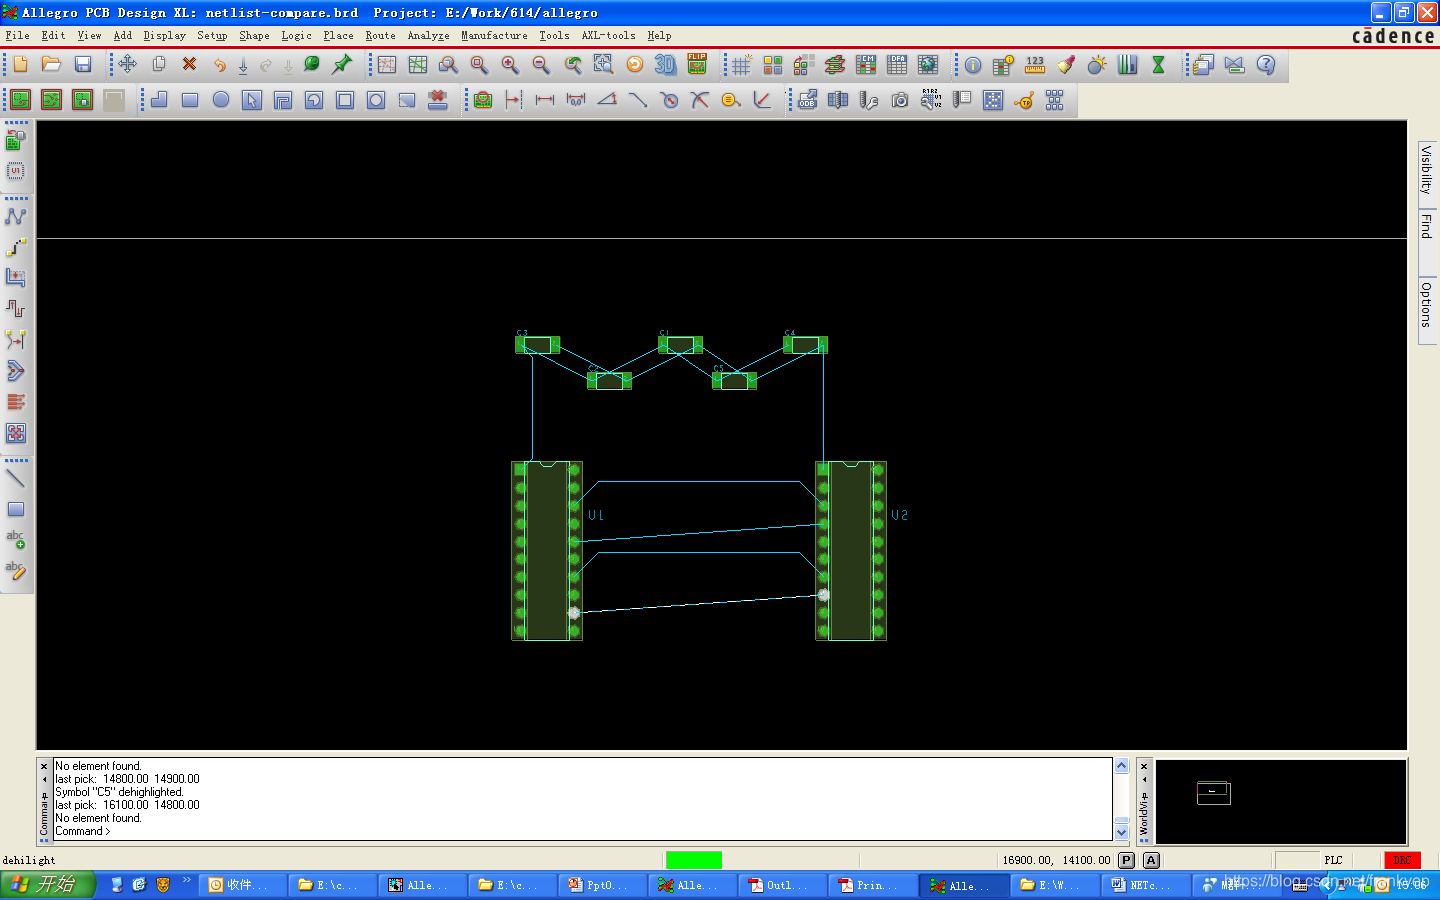Viewport: 1440px width, 900px height.
Task: Click the Undo arrow icon
Action: (220, 65)
